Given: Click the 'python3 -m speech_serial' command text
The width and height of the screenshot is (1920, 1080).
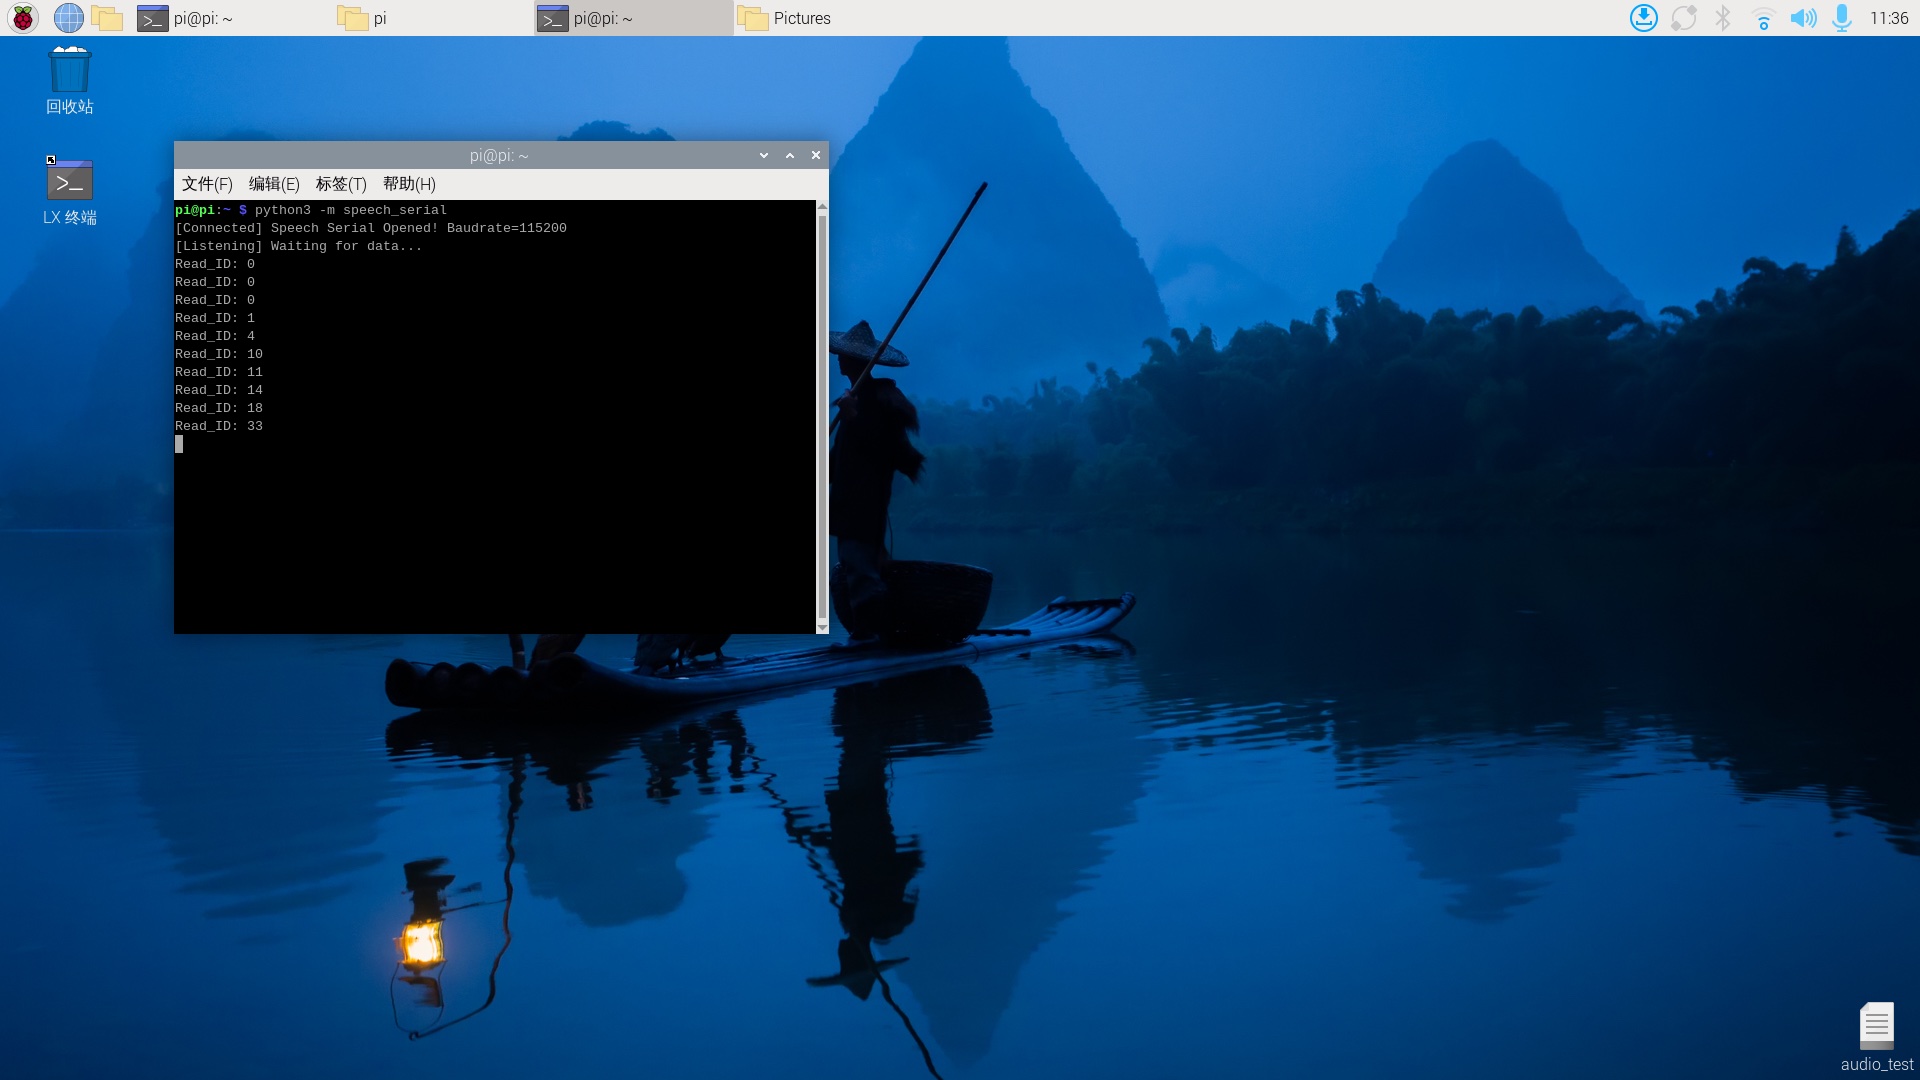Looking at the screenshot, I should click(350, 210).
